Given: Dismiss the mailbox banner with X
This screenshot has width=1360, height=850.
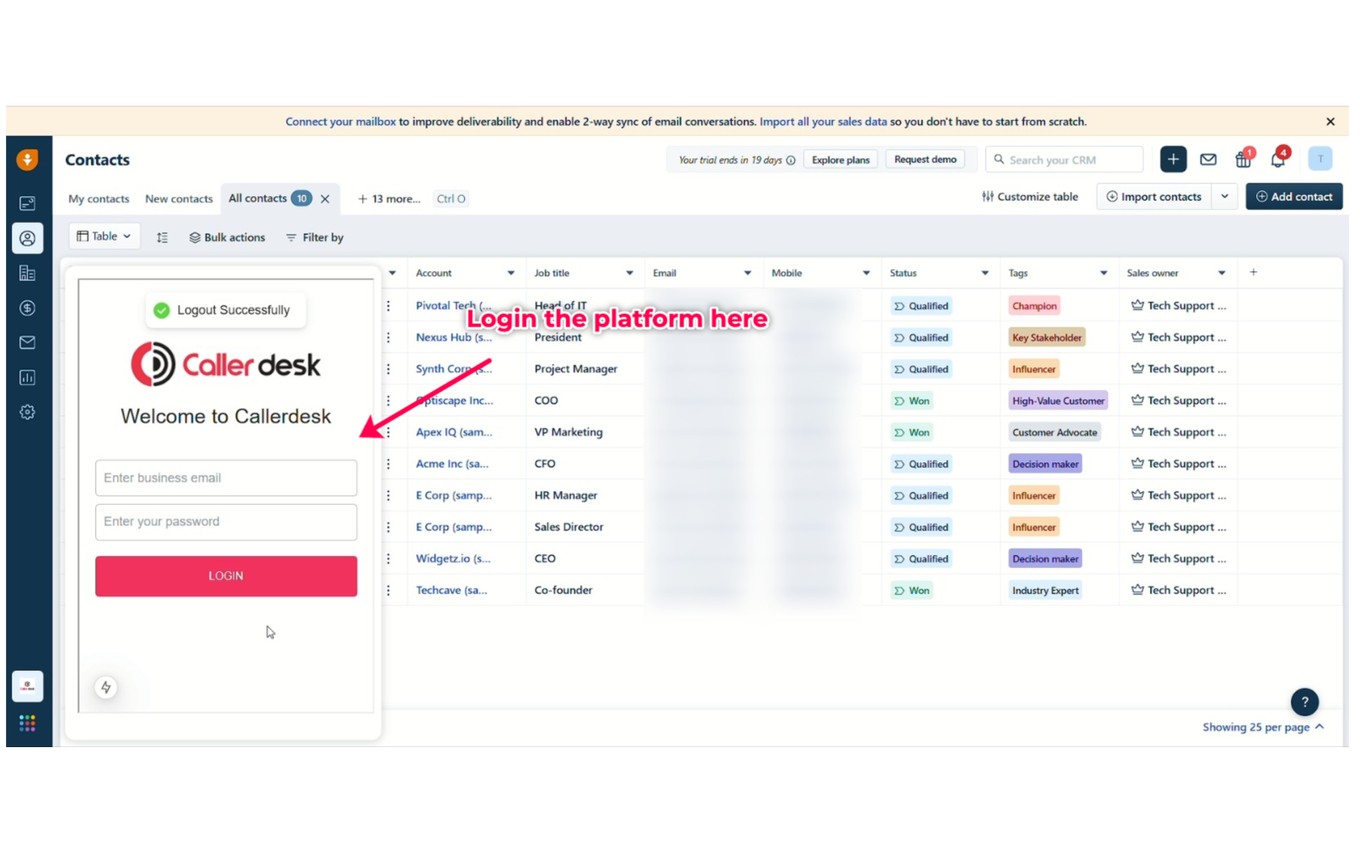Looking at the screenshot, I should pyautogui.click(x=1330, y=122).
